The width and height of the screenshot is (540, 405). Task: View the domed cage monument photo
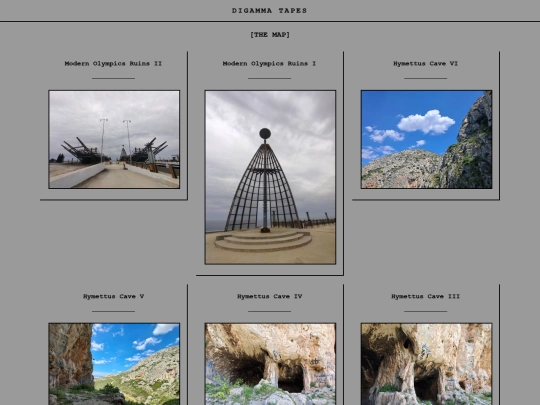(270, 177)
